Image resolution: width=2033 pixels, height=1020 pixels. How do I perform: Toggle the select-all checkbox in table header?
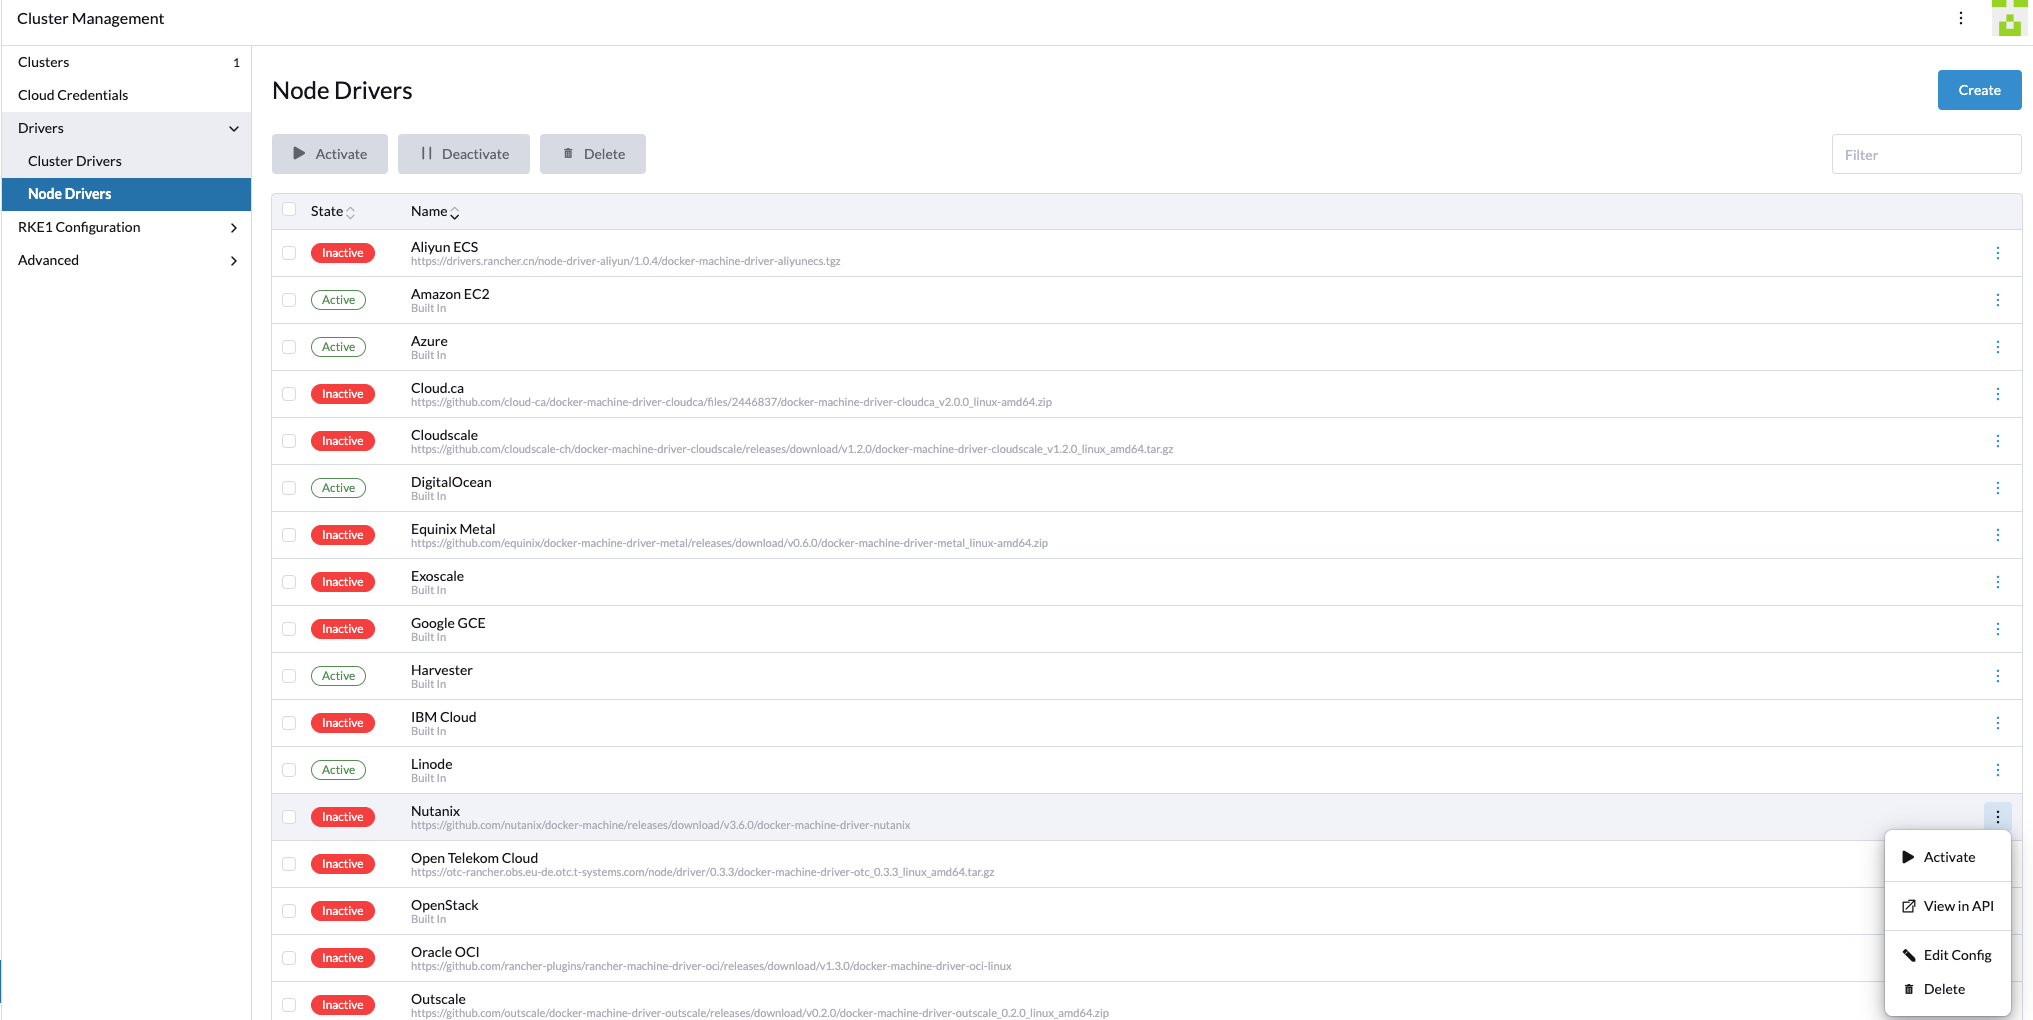click(289, 210)
